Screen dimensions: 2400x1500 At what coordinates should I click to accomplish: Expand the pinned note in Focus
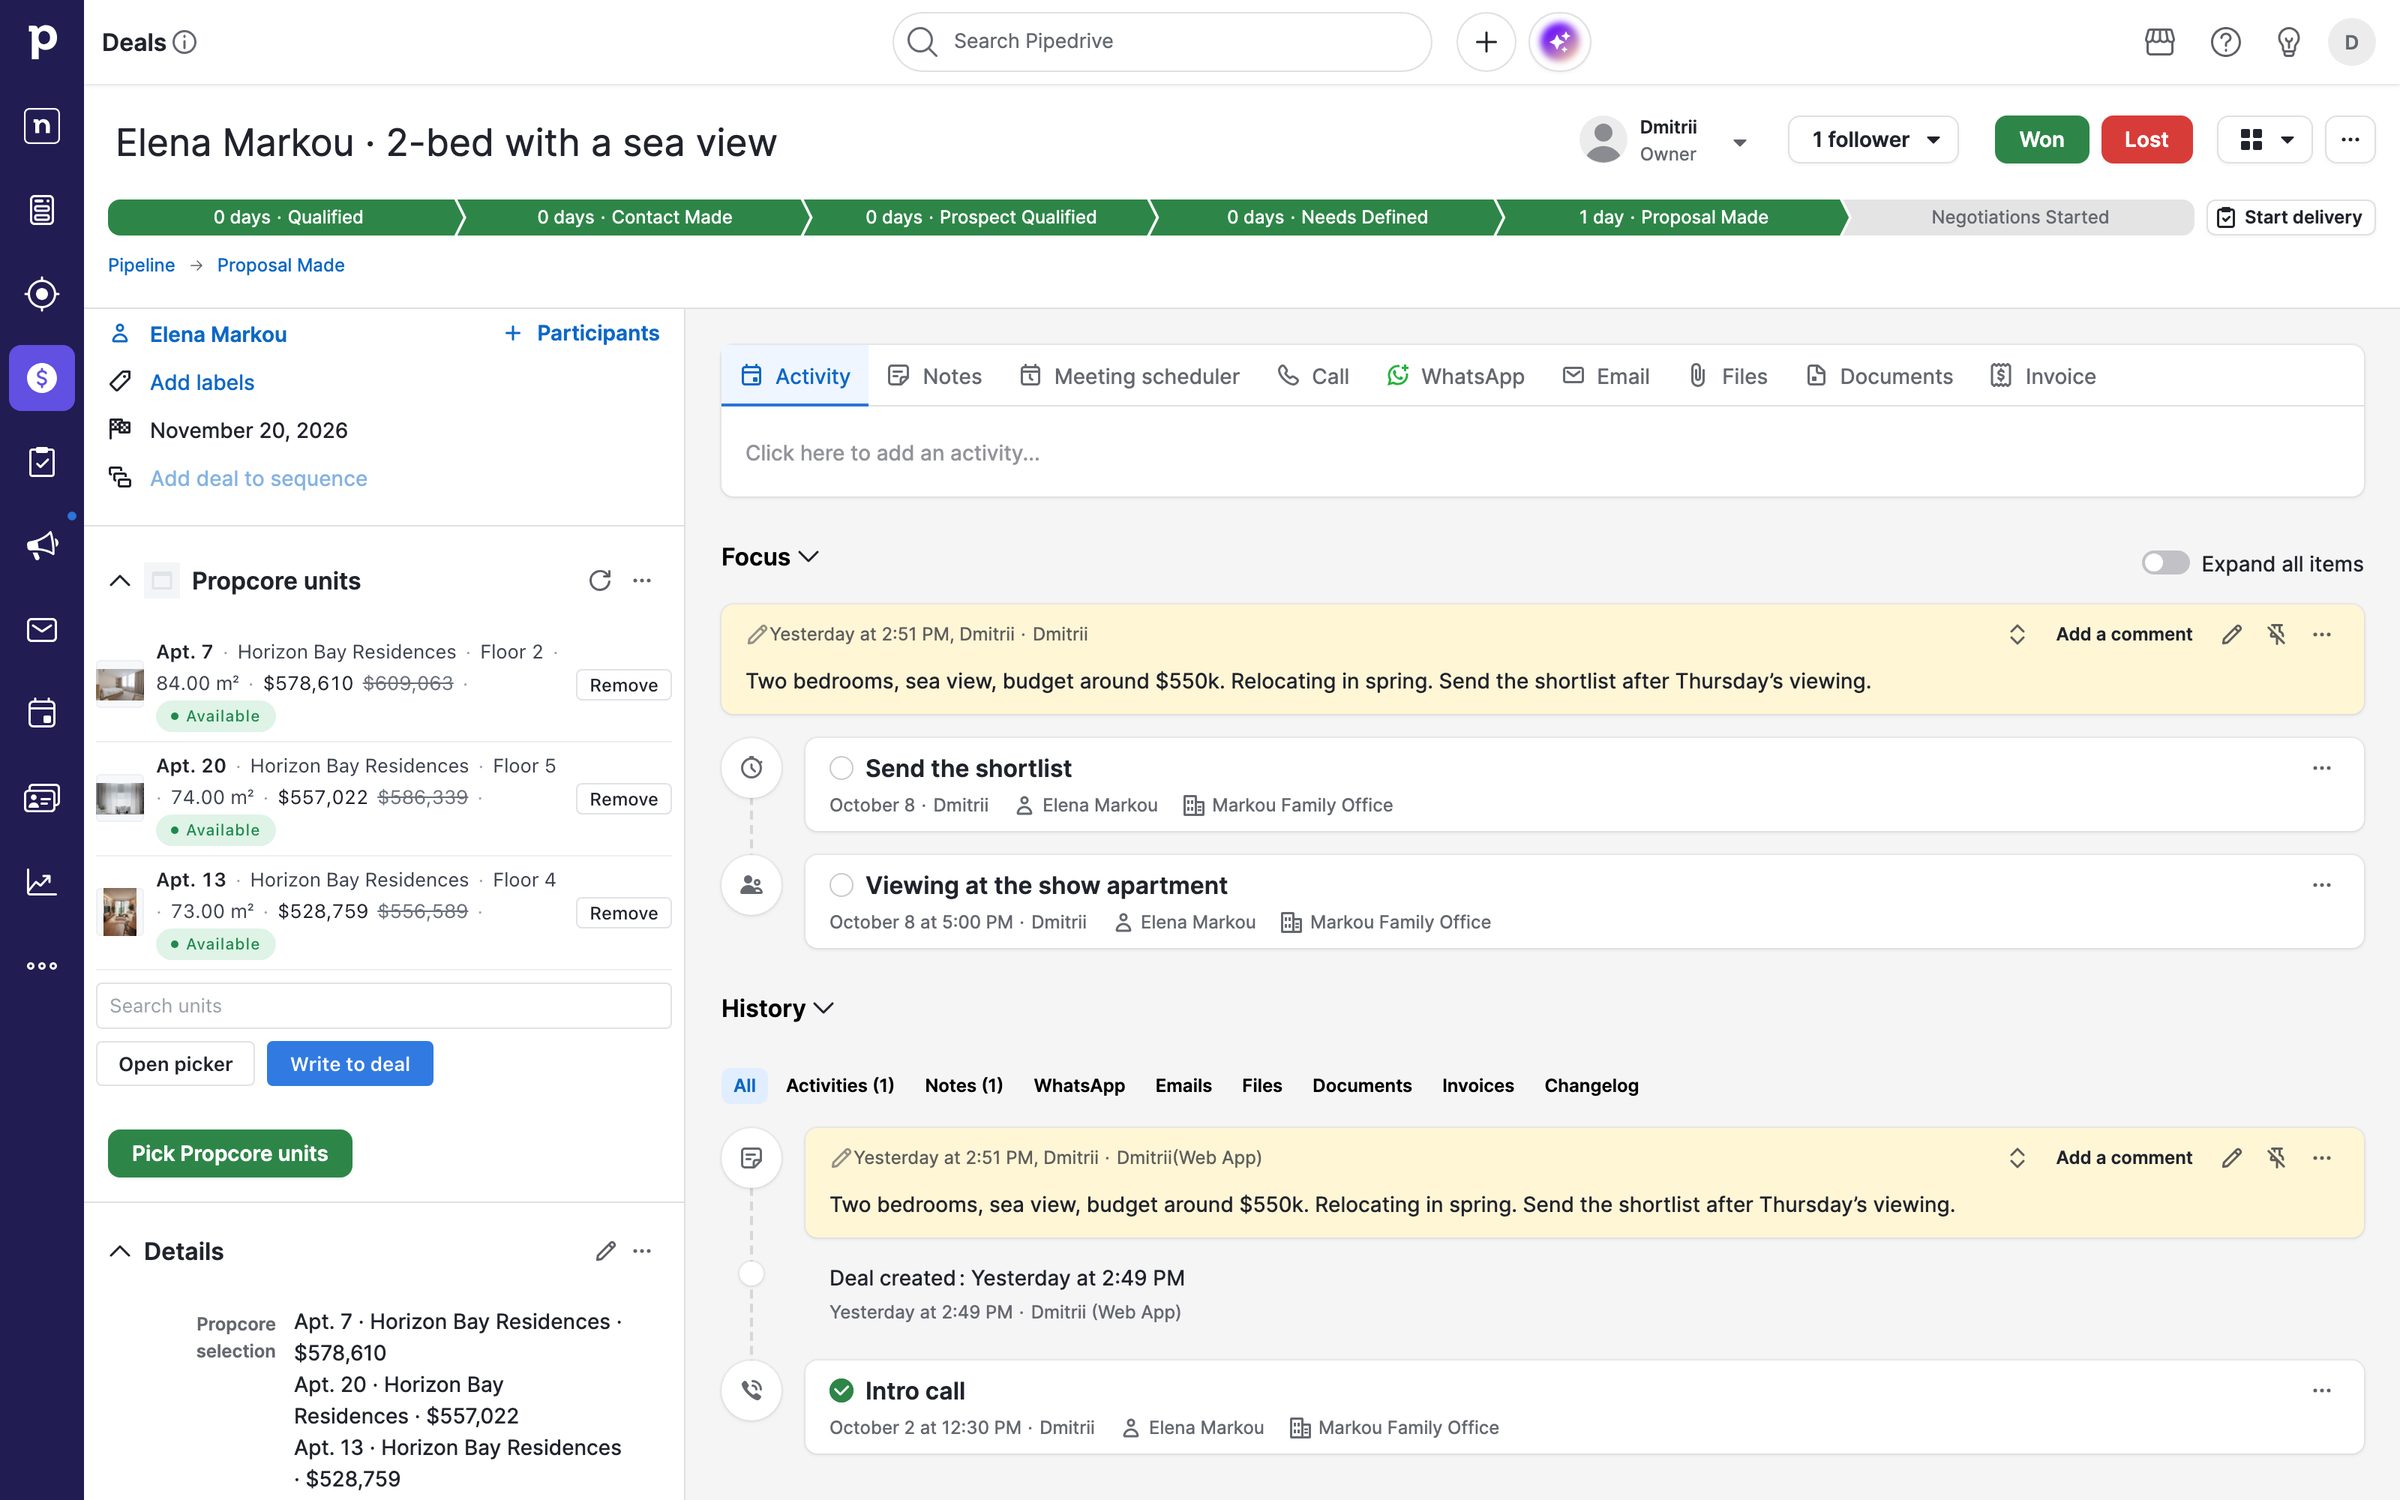coord(2017,634)
